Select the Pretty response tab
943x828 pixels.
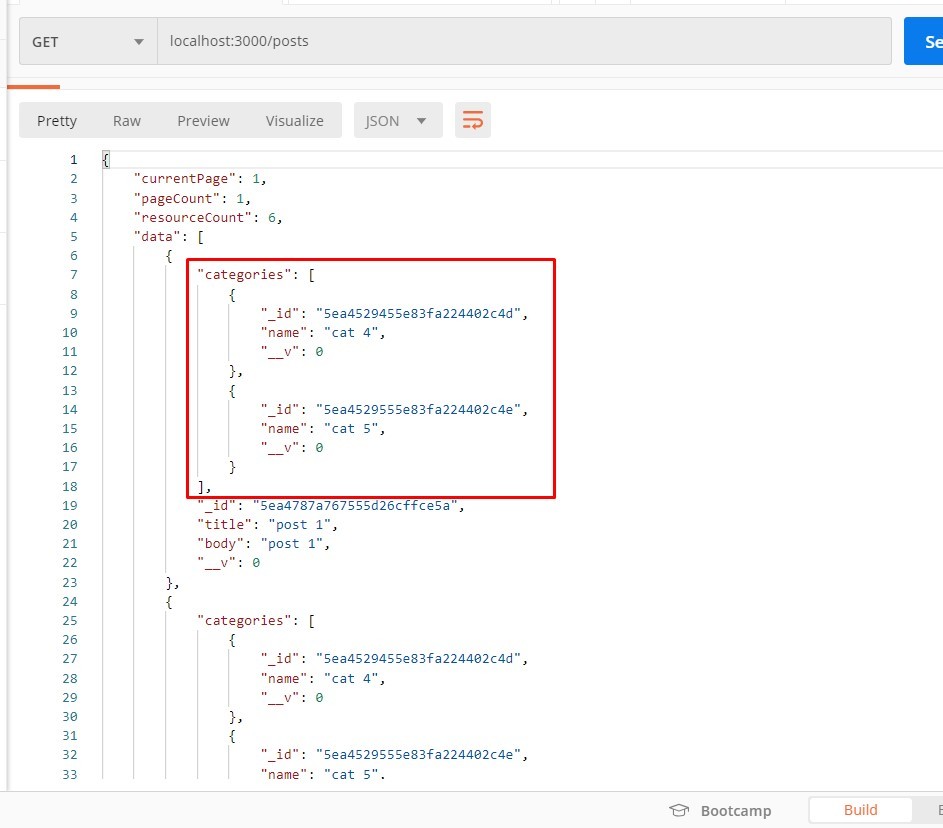57,119
